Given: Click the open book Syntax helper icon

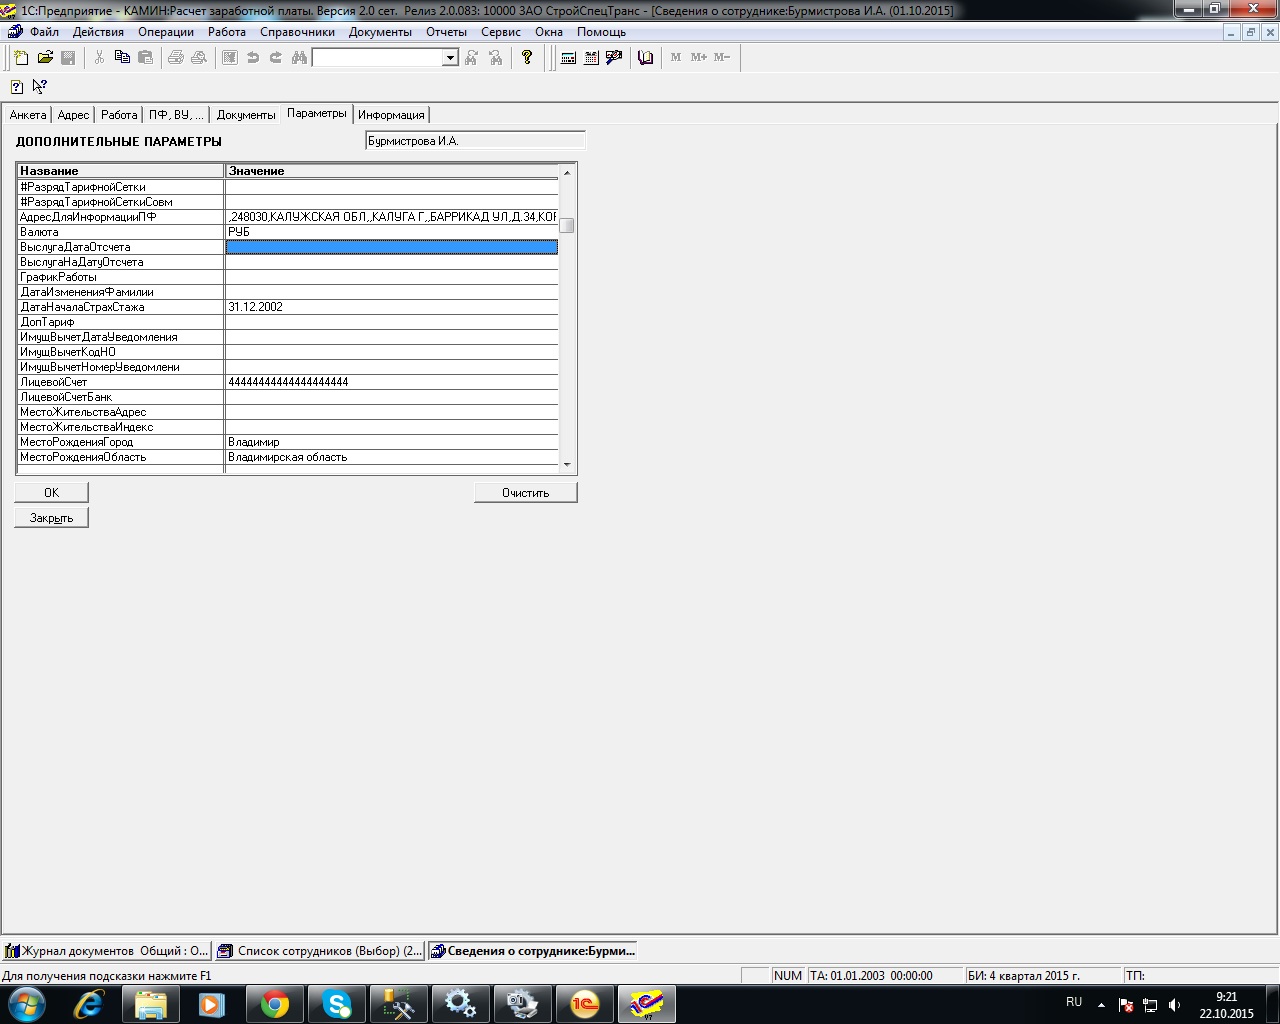Looking at the screenshot, I should [x=645, y=58].
